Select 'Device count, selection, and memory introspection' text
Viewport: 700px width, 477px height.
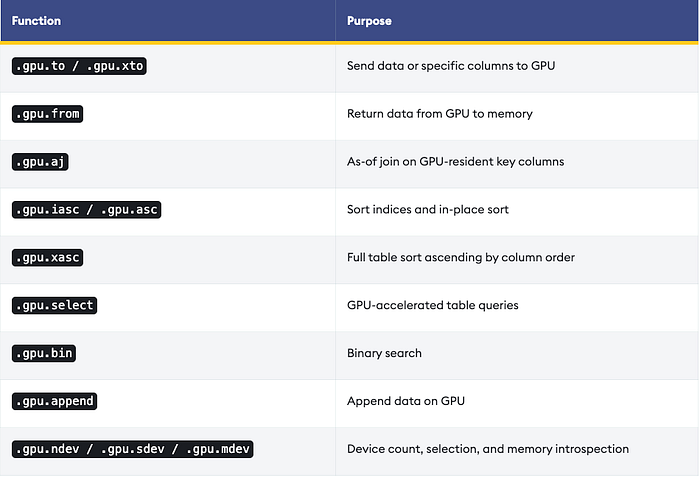click(x=488, y=449)
